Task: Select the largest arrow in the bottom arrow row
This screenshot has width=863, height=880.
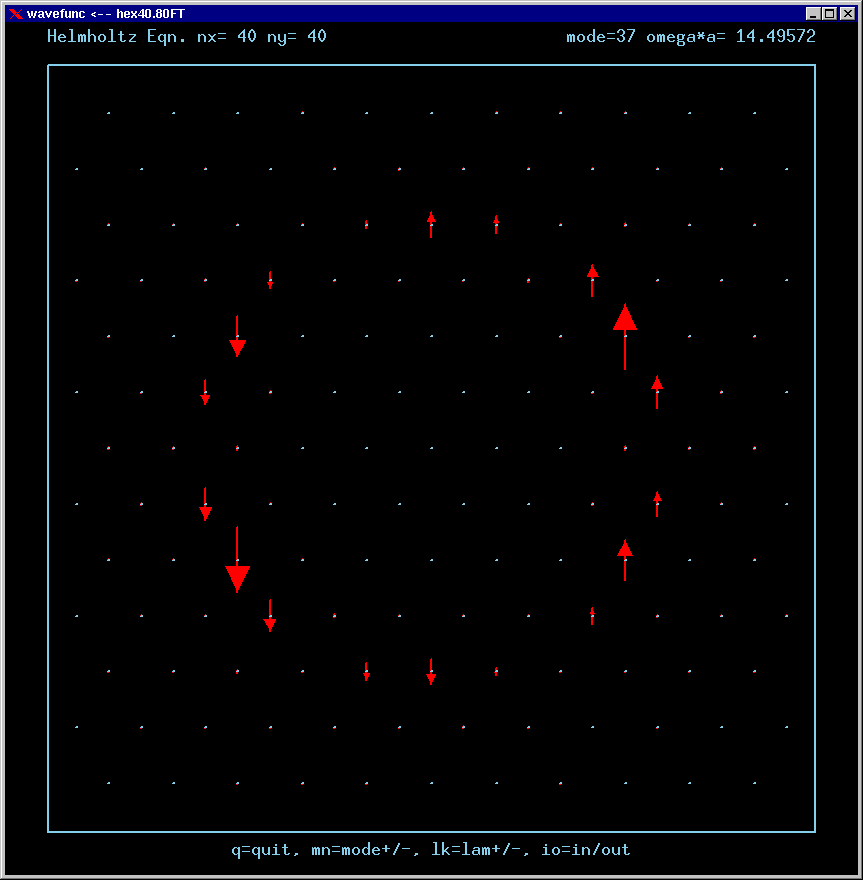Action: tap(431, 672)
